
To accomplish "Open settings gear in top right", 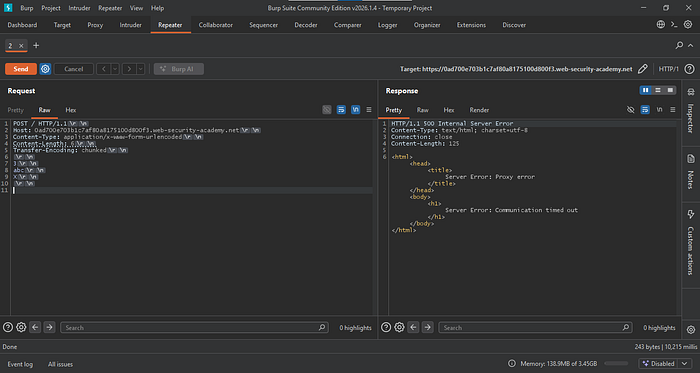I will click(688, 25).
